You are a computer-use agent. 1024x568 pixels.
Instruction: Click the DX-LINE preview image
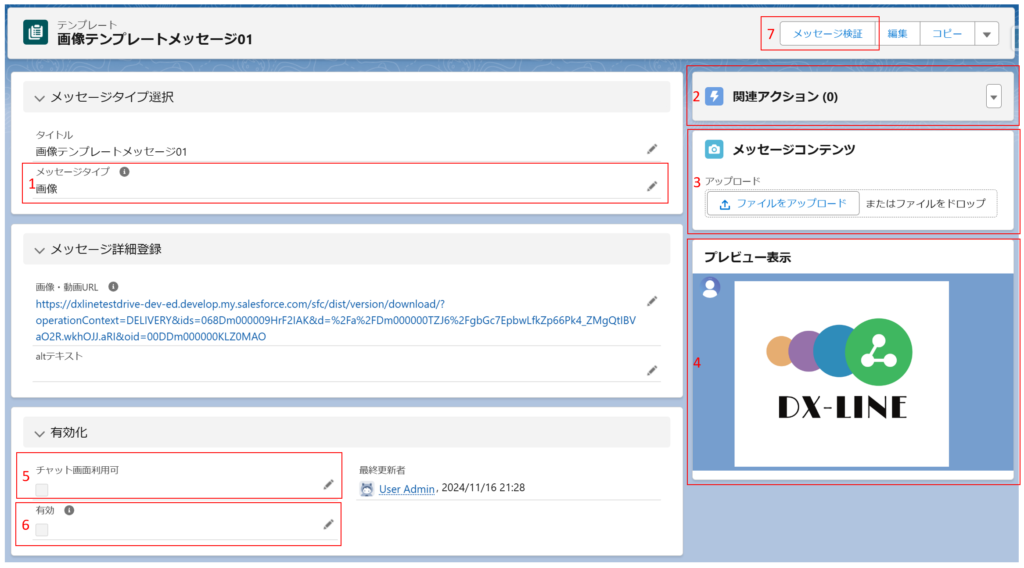point(840,373)
